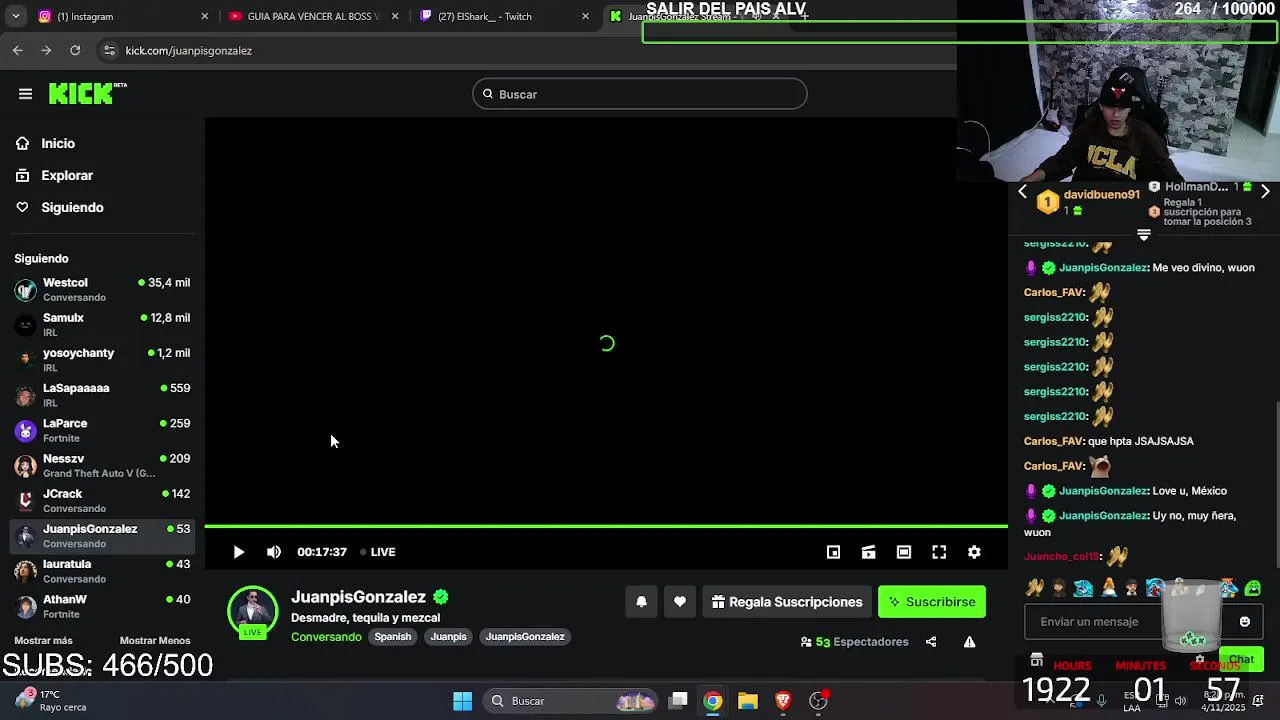This screenshot has height=720, width=1280.
Task: Open the emoji picker in chat
Action: [x=1244, y=622]
